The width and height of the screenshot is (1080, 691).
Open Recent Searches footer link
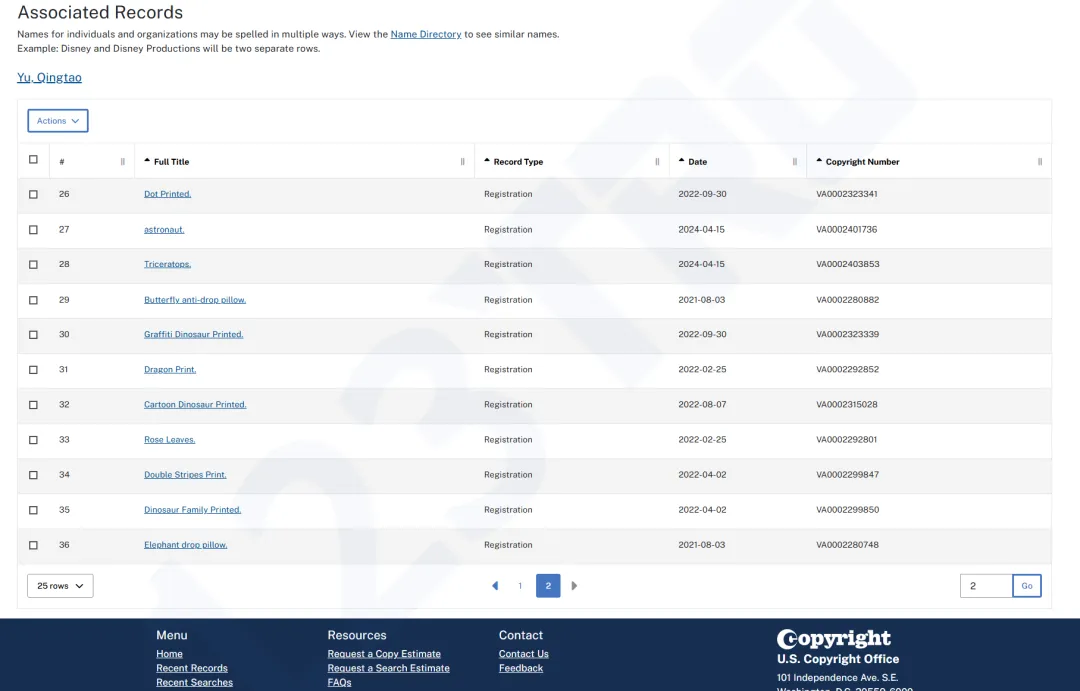tap(194, 682)
